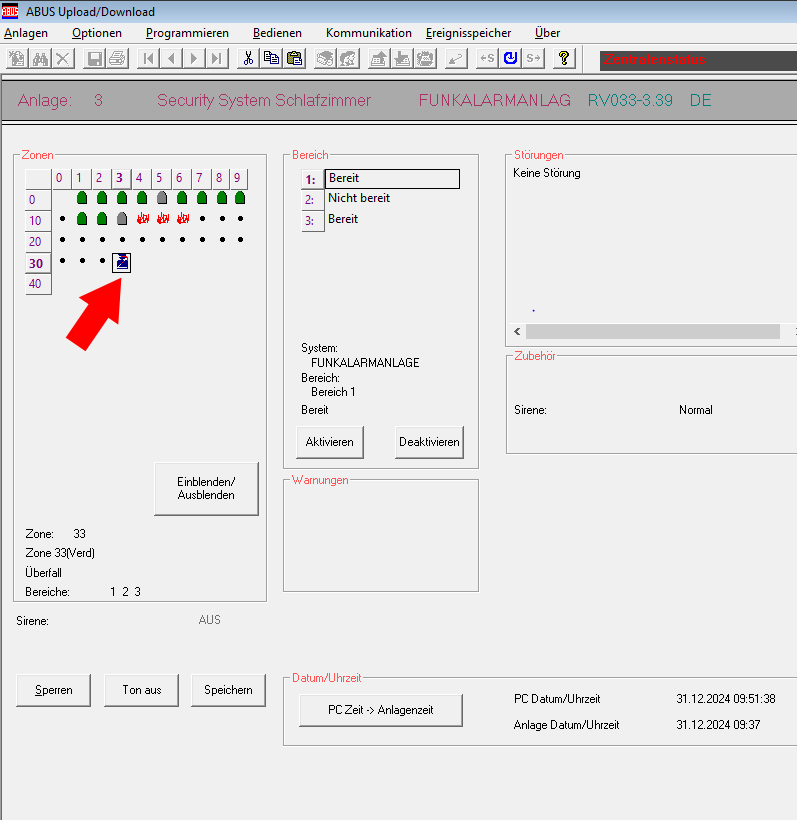The image size is (797, 820).
Task: Click the clipboard paste toolbar icon
Action: 294,58
